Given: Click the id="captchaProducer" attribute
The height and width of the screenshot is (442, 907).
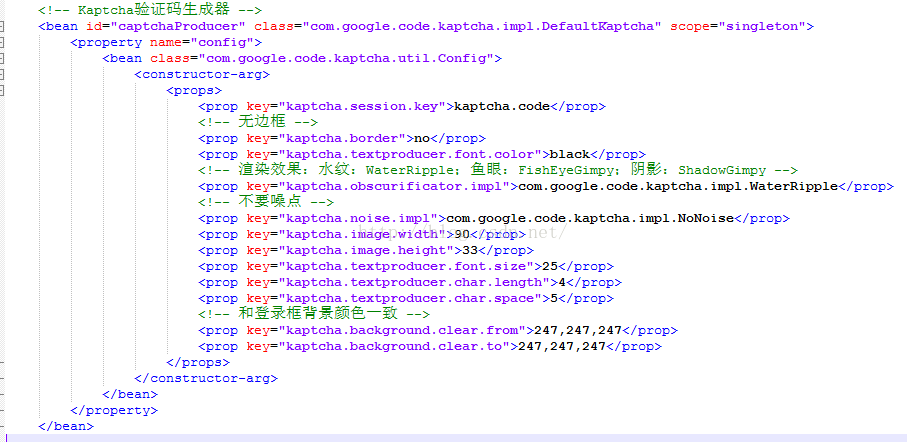Looking at the screenshot, I should coord(166,27).
